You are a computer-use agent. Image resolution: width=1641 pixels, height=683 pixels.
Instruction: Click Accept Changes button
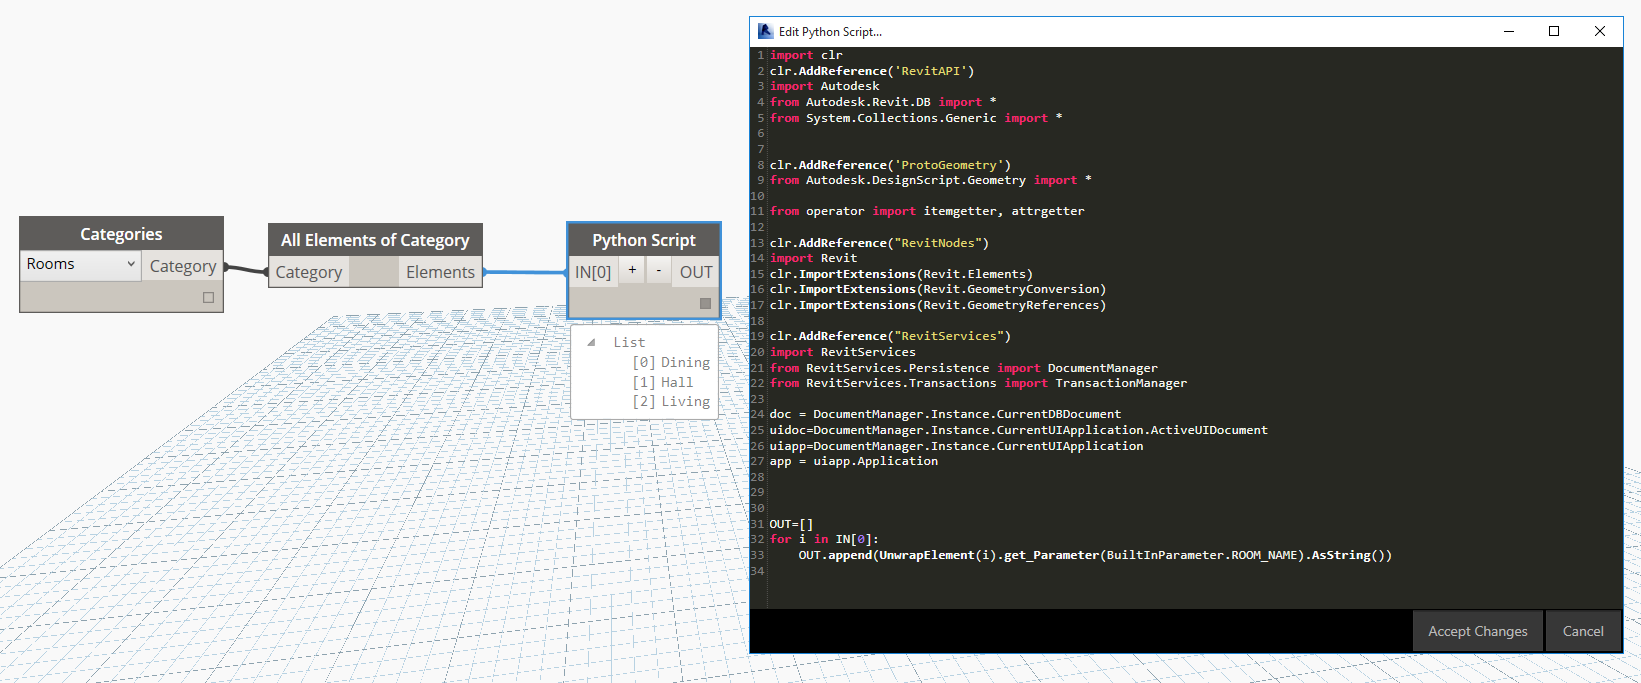click(1478, 631)
